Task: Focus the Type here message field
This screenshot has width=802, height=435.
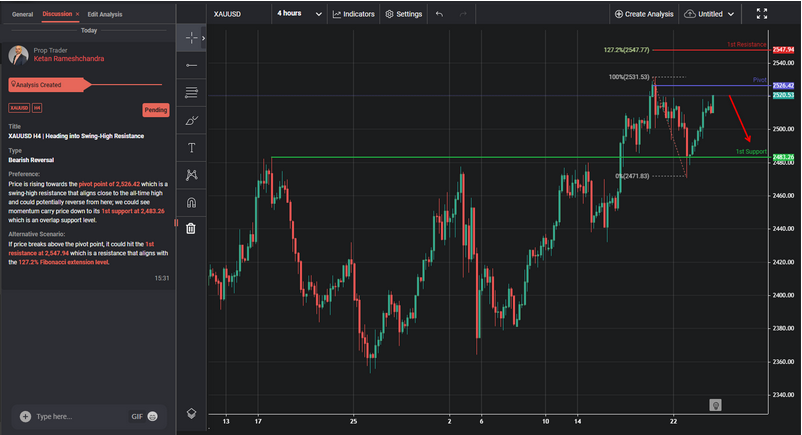Action: tap(79, 417)
